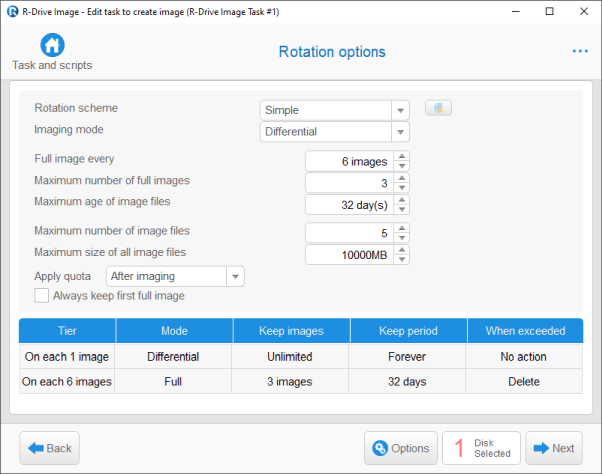This screenshot has width=602, height=474.
Task: Click the Keep period column header
Action: tap(408, 331)
